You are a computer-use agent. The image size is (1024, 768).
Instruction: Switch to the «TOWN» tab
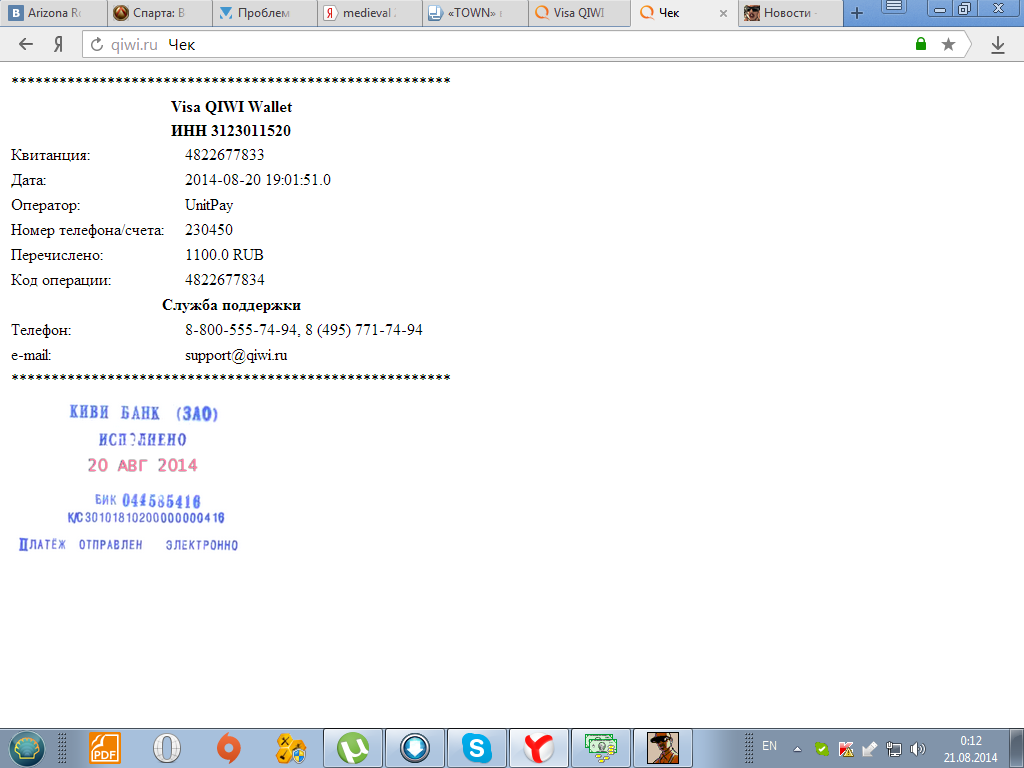pyautogui.click(x=475, y=13)
